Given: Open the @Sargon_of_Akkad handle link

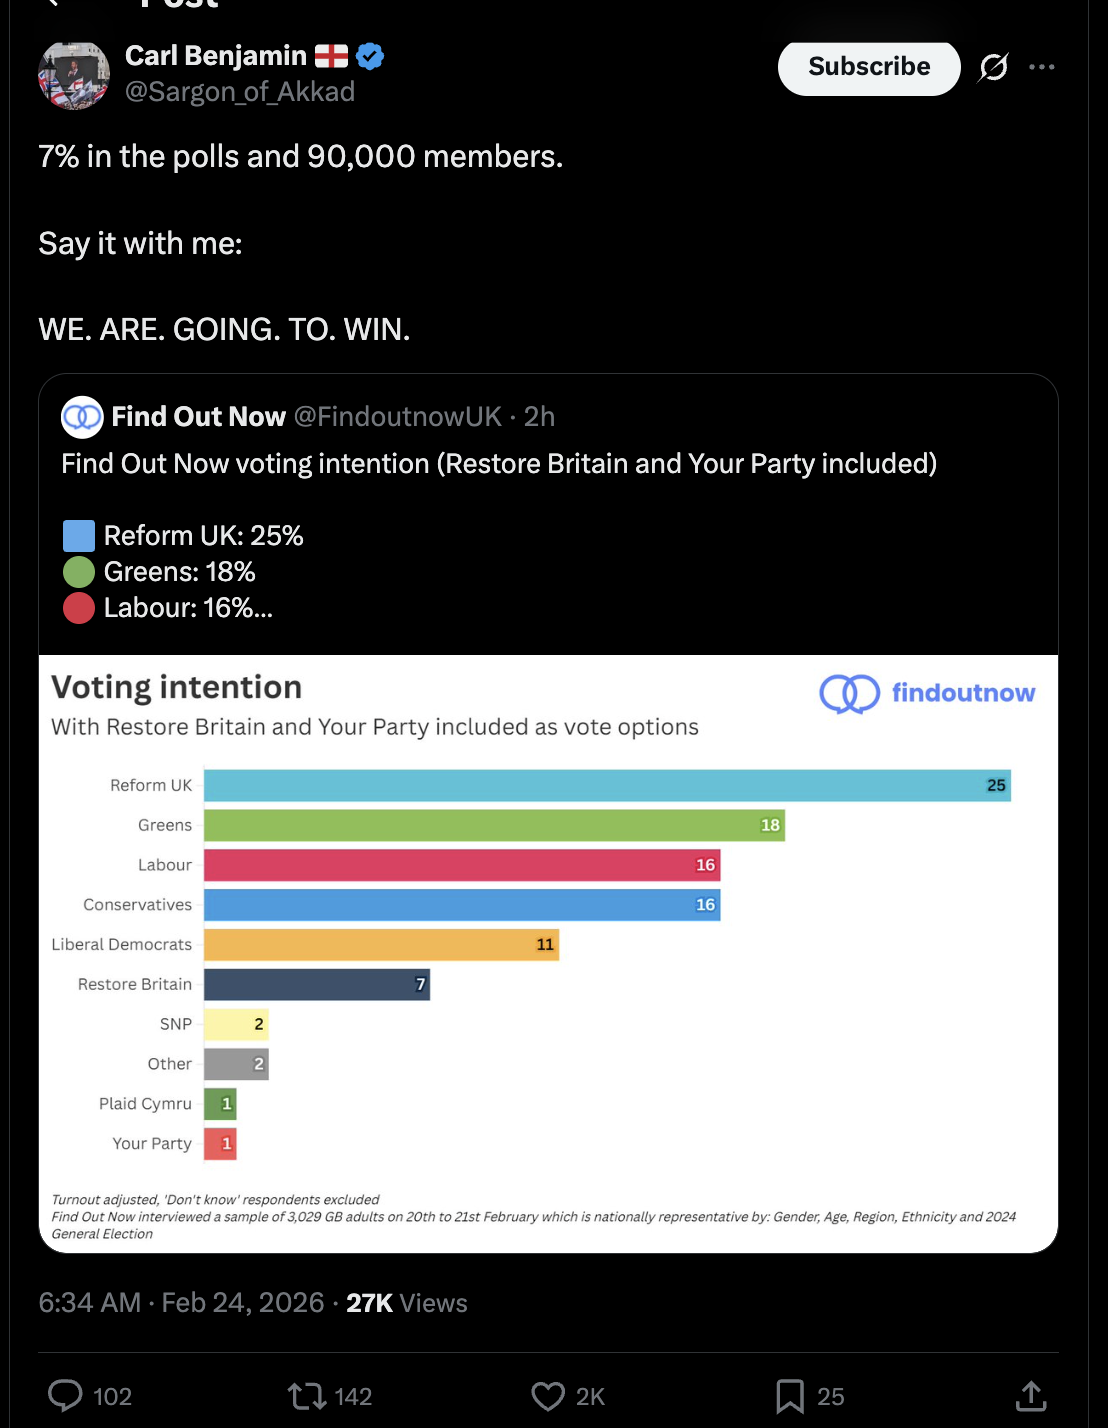Looking at the screenshot, I should 240,92.
